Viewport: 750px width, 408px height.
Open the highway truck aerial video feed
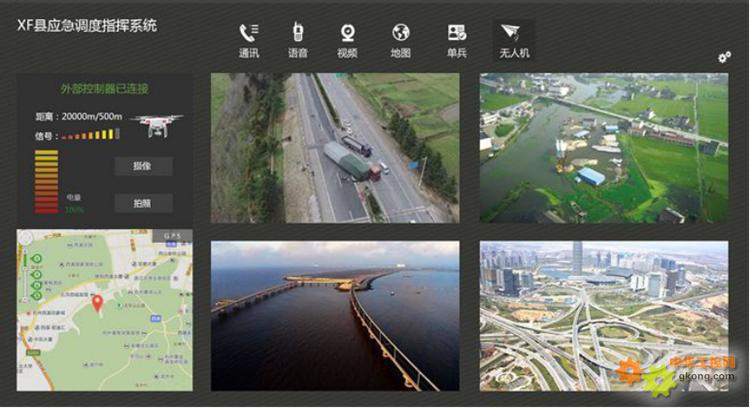[x=335, y=148]
